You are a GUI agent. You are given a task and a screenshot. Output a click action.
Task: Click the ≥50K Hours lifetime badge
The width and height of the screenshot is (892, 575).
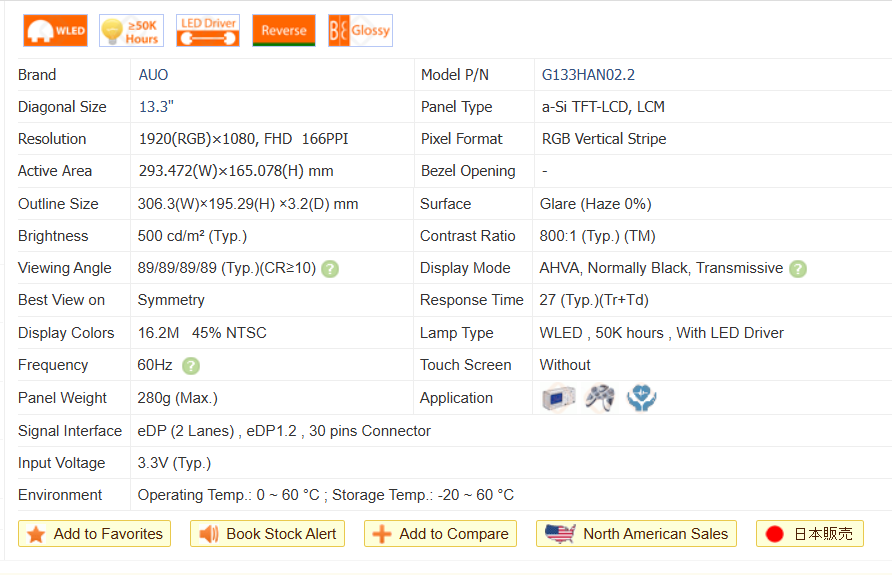click(x=131, y=31)
